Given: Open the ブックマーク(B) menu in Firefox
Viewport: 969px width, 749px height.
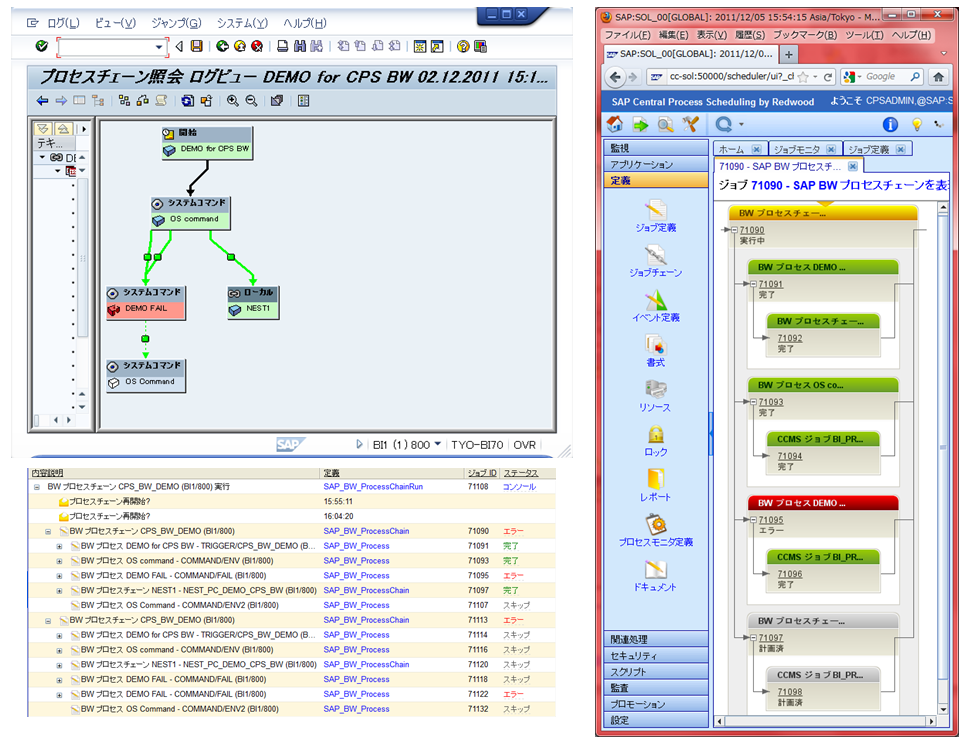Looking at the screenshot, I should (x=805, y=35).
